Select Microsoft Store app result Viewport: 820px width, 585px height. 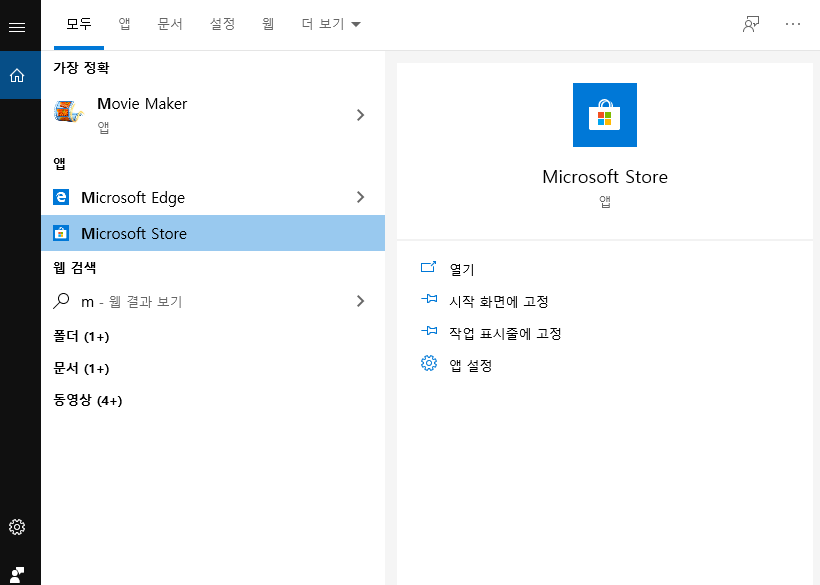point(213,233)
